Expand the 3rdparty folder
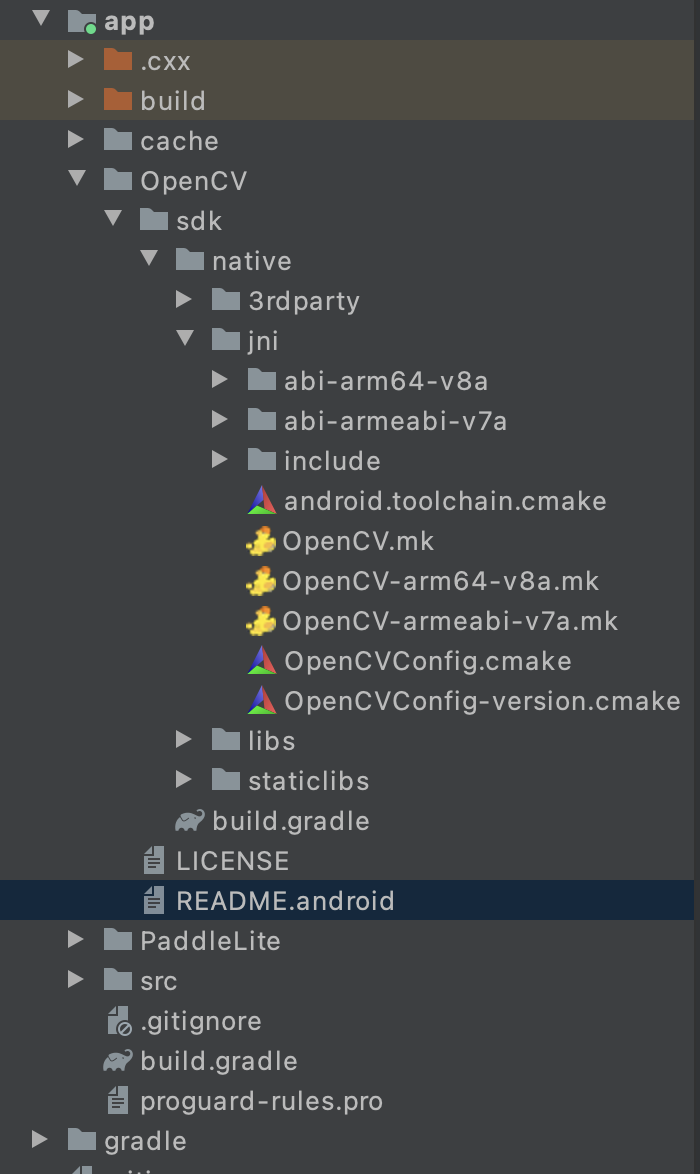This screenshot has height=1174, width=700. tap(183, 299)
